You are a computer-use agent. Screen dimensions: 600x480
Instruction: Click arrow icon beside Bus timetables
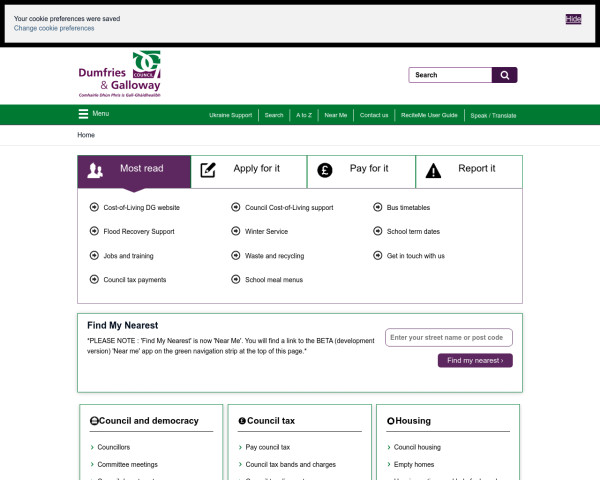coord(378,207)
